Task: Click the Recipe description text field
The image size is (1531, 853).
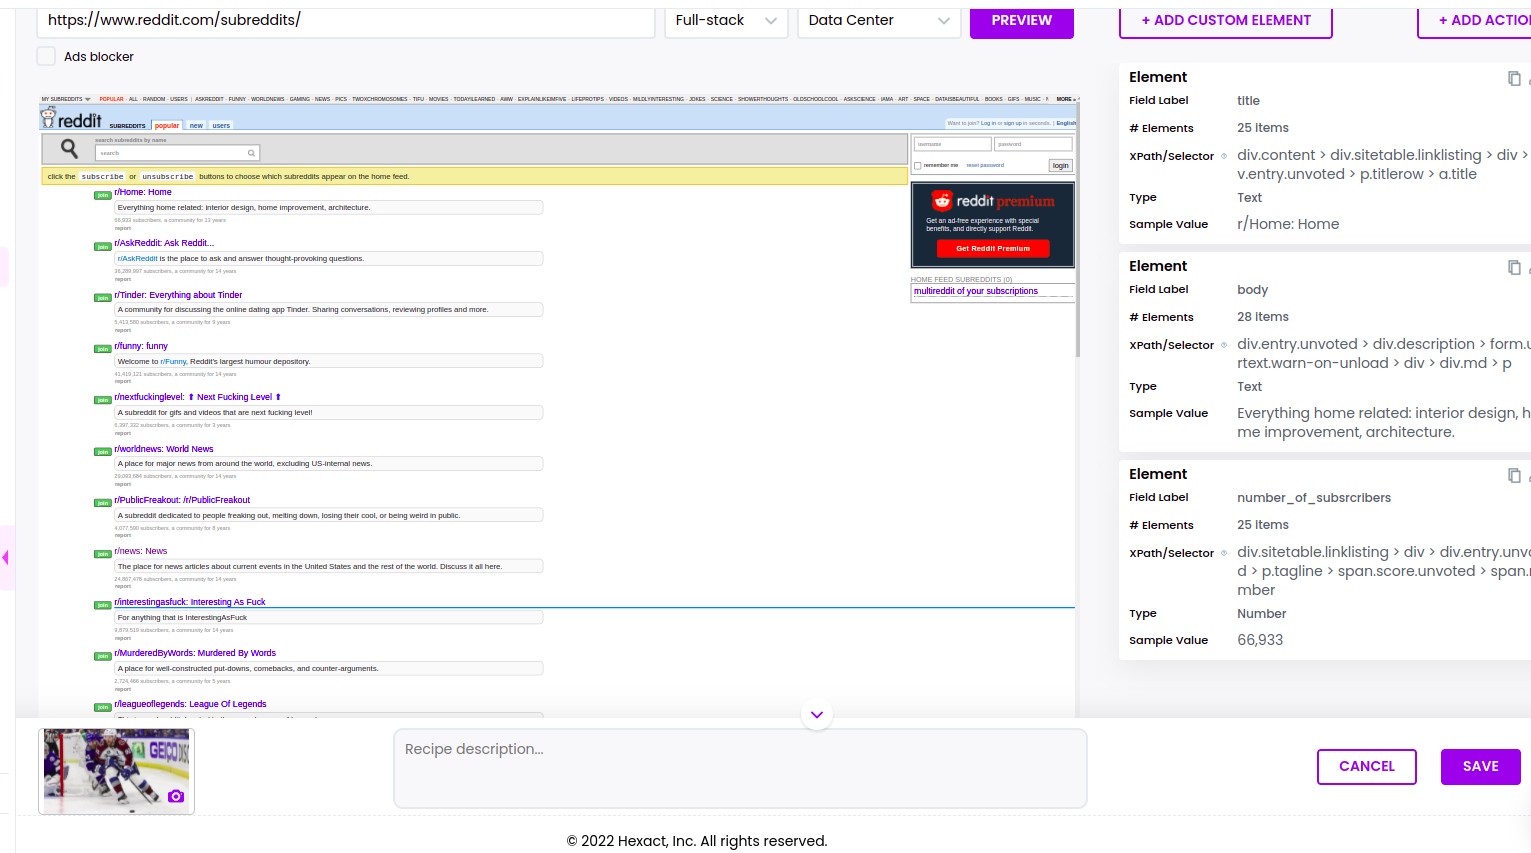Action: pyautogui.click(x=740, y=768)
